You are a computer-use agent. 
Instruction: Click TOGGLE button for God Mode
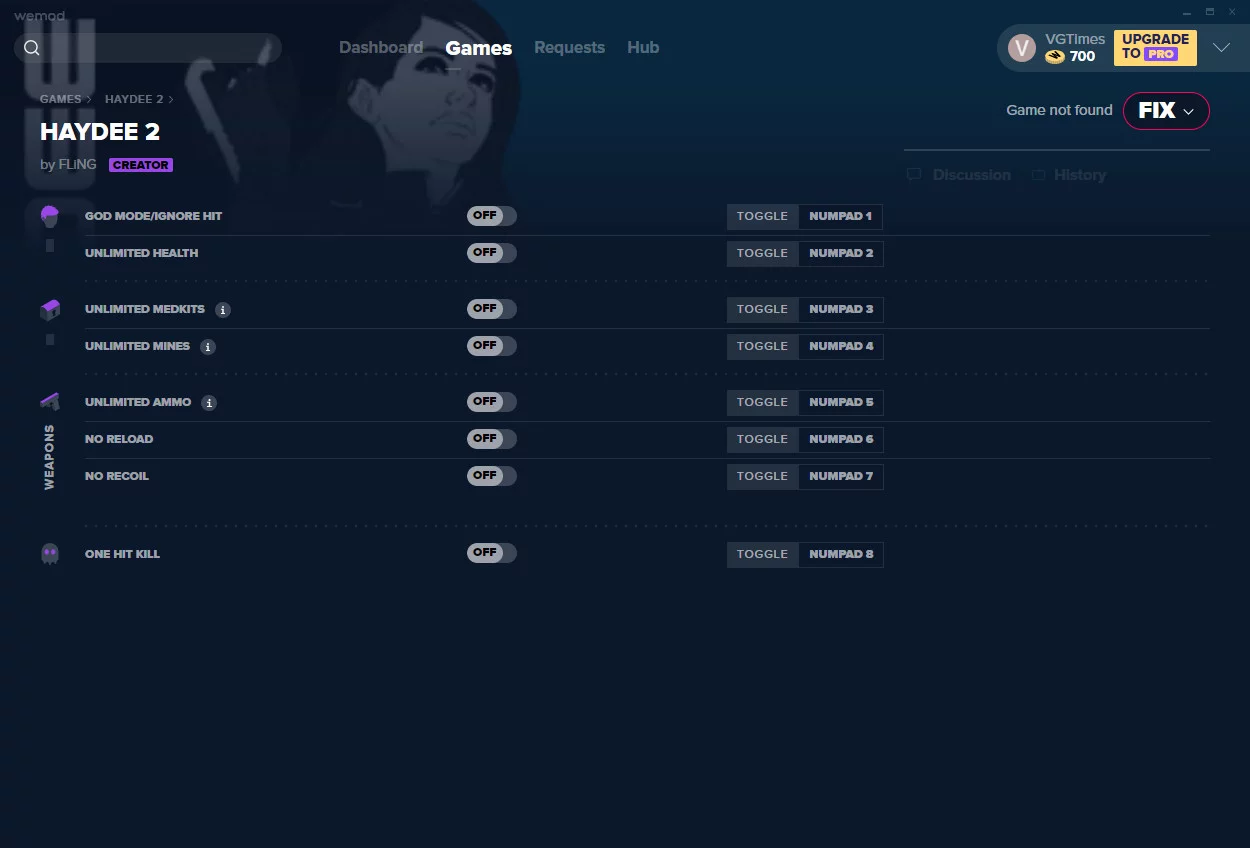pos(763,216)
